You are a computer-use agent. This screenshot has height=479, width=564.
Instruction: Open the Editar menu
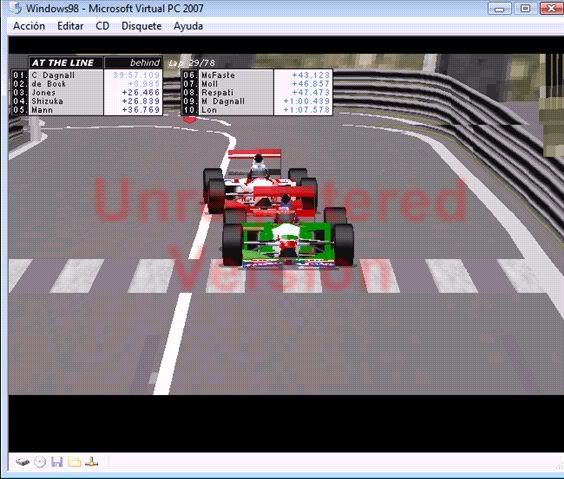pyautogui.click(x=70, y=26)
